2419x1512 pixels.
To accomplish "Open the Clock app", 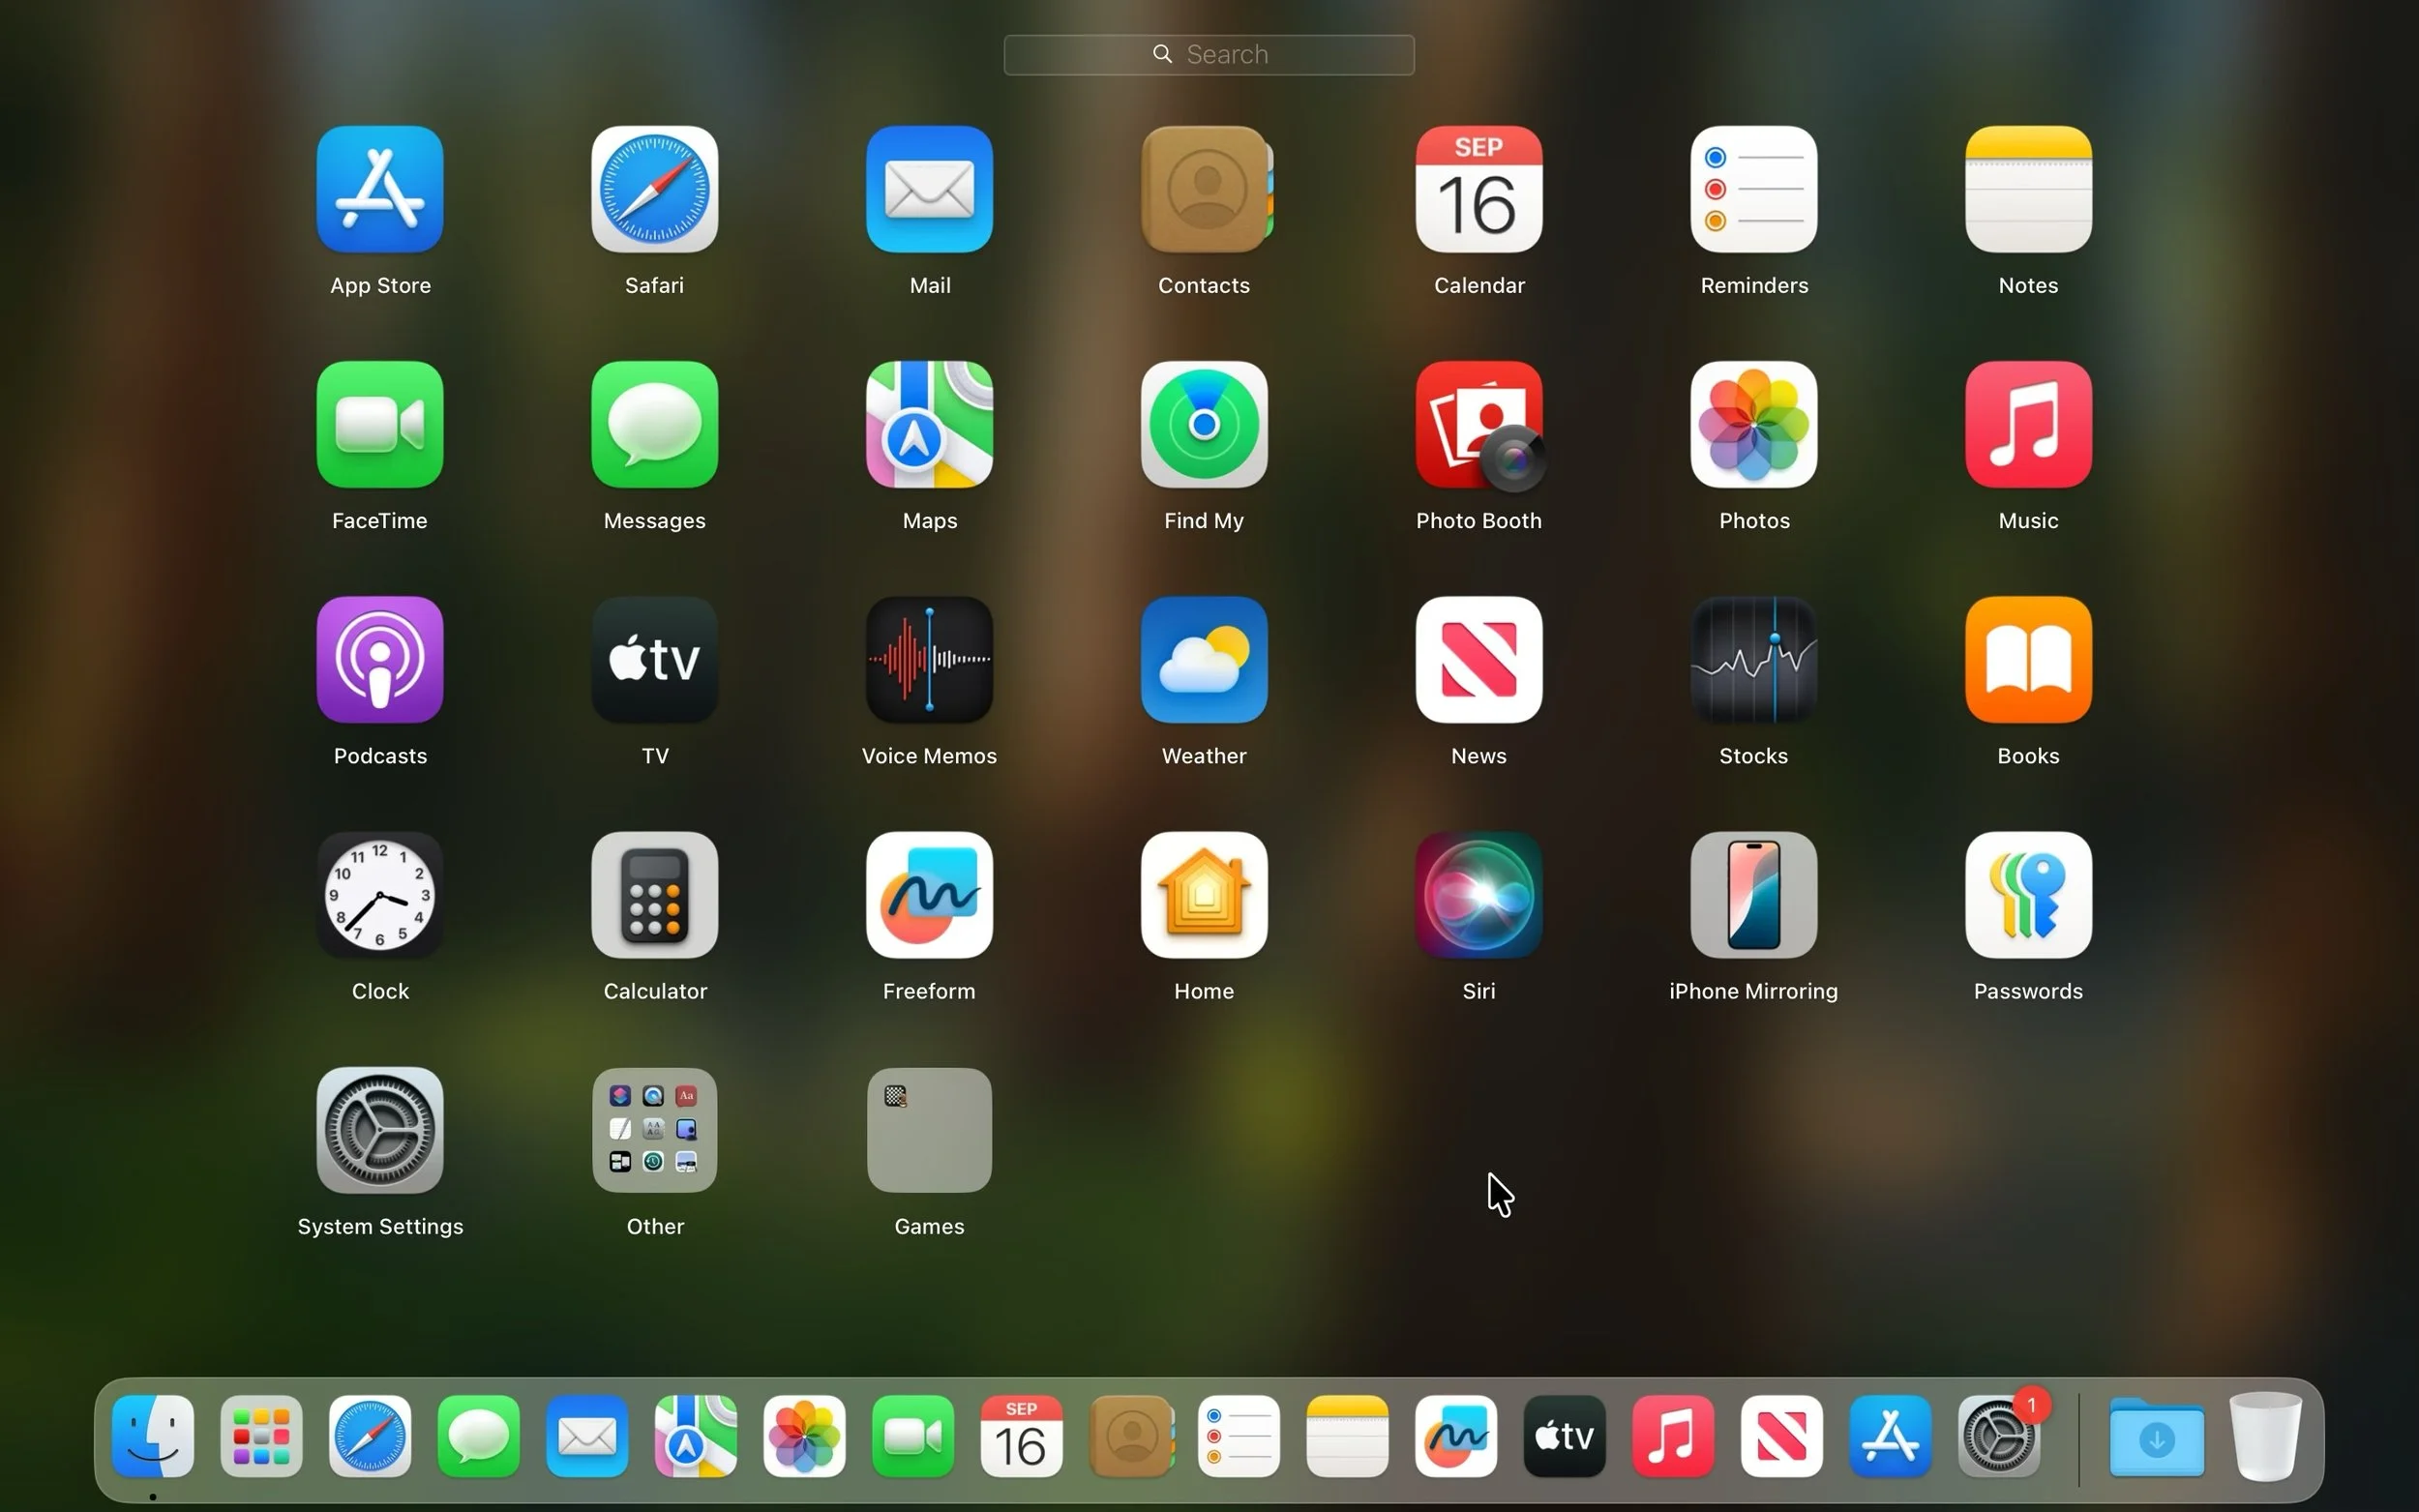I will [x=380, y=895].
